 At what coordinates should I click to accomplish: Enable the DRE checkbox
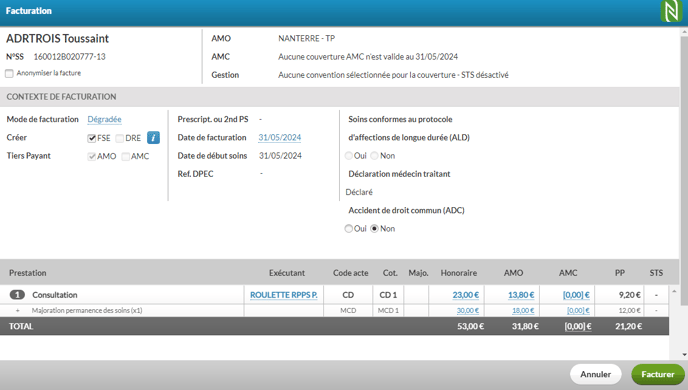(x=119, y=138)
